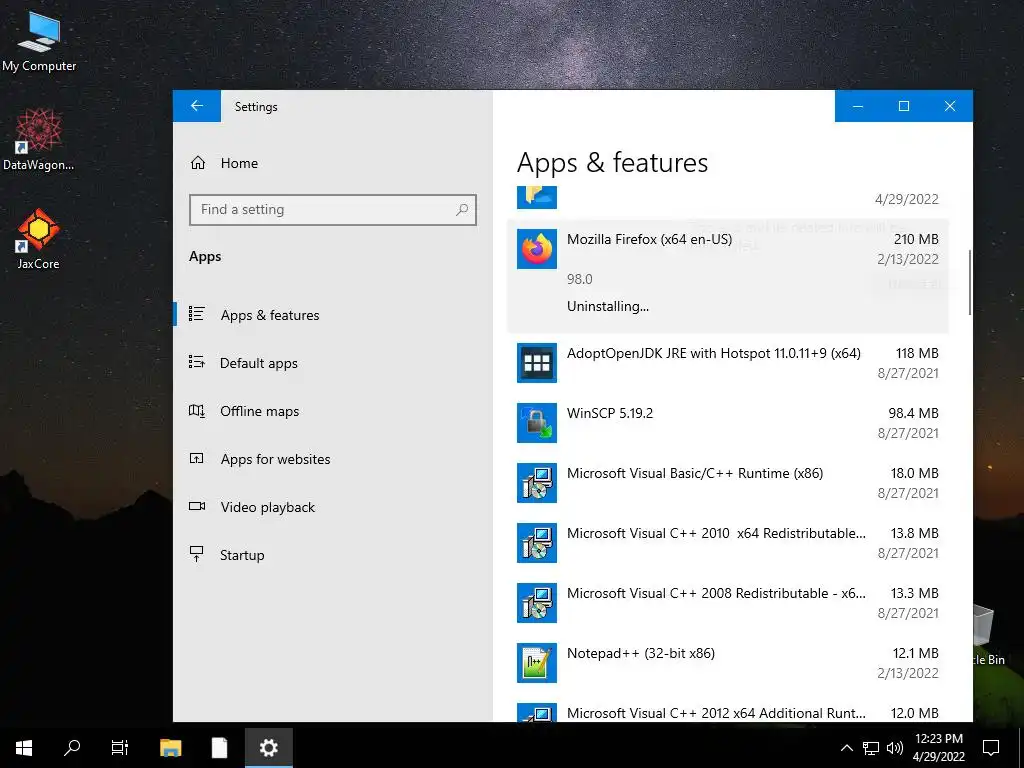Click the Startup sidebar icon

tap(197, 554)
